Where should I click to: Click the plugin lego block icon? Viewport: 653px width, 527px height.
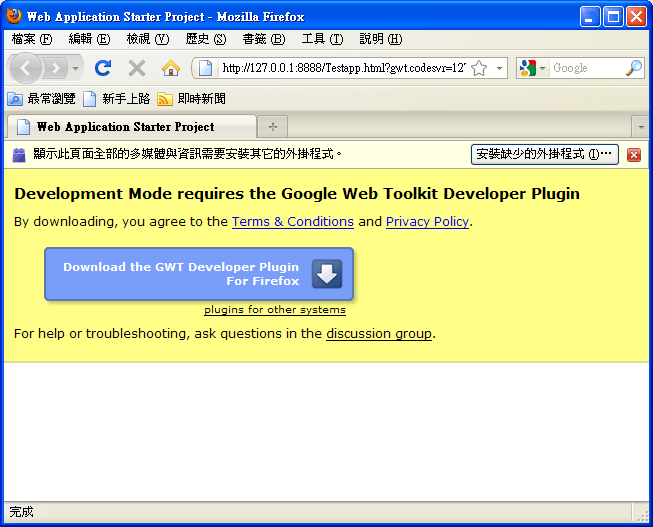click(x=19, y=155)
